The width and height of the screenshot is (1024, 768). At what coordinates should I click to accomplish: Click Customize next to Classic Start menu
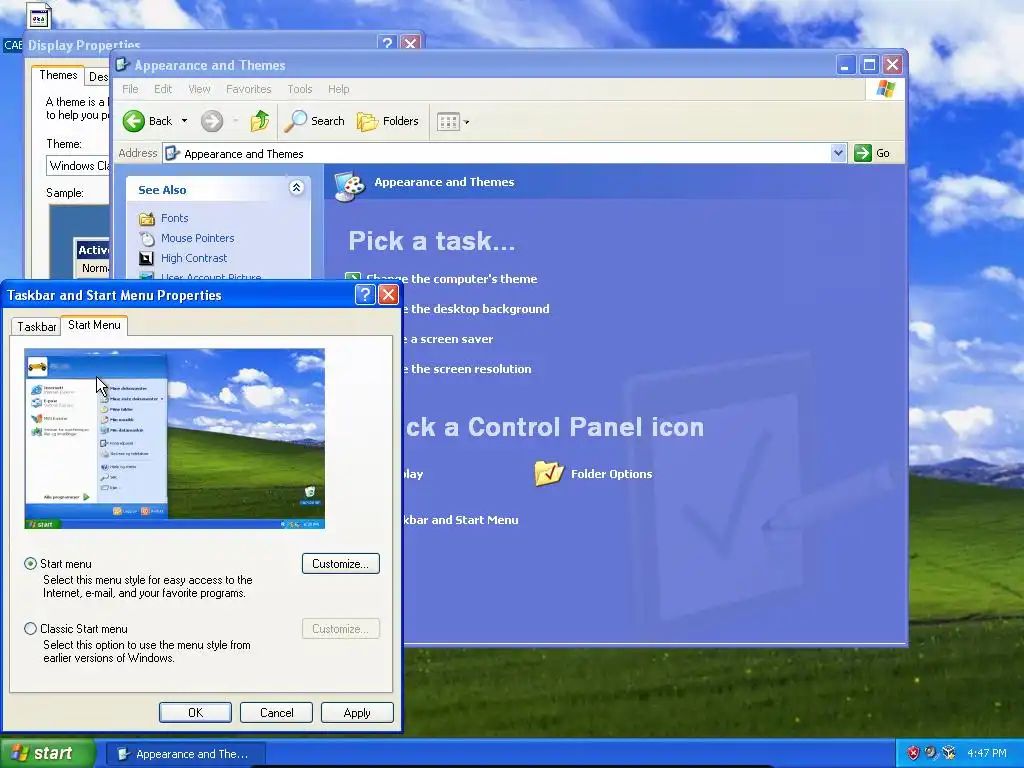coord(341,629)
